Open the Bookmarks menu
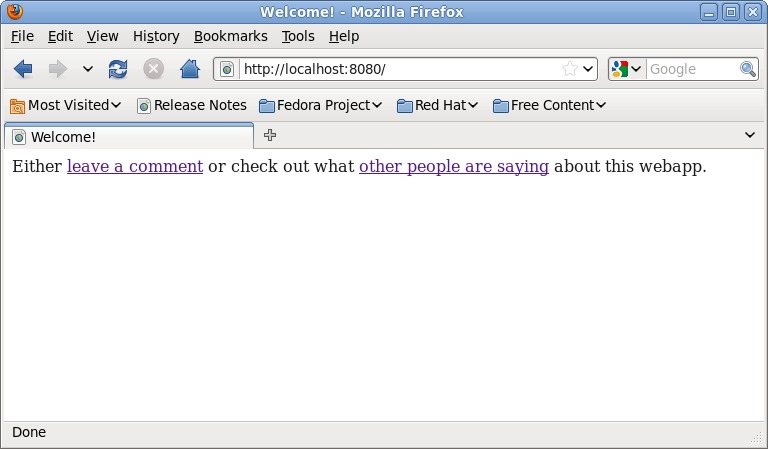This screenshot has height=449, width=768. tap(230, 36)
